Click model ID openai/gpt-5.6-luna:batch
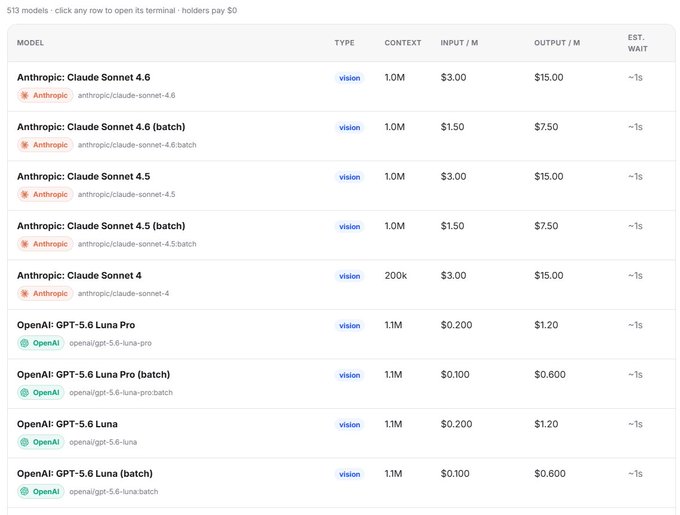Screen dimensions: 680x515 click(114, 492)
